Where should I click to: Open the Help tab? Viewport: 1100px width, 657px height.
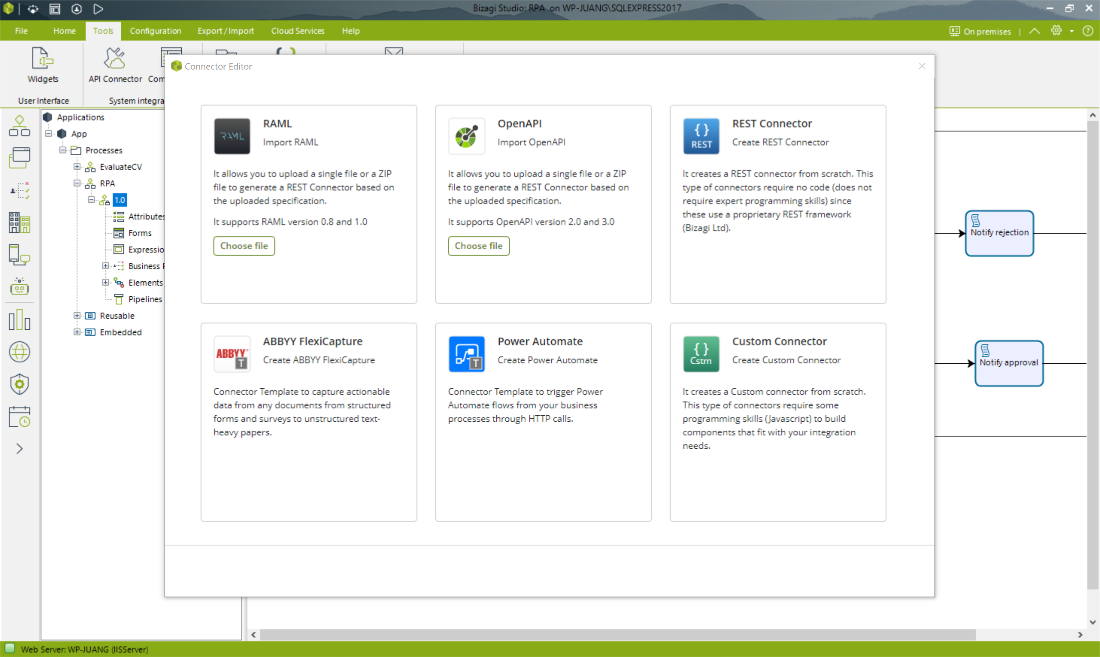tap(351, 31)
